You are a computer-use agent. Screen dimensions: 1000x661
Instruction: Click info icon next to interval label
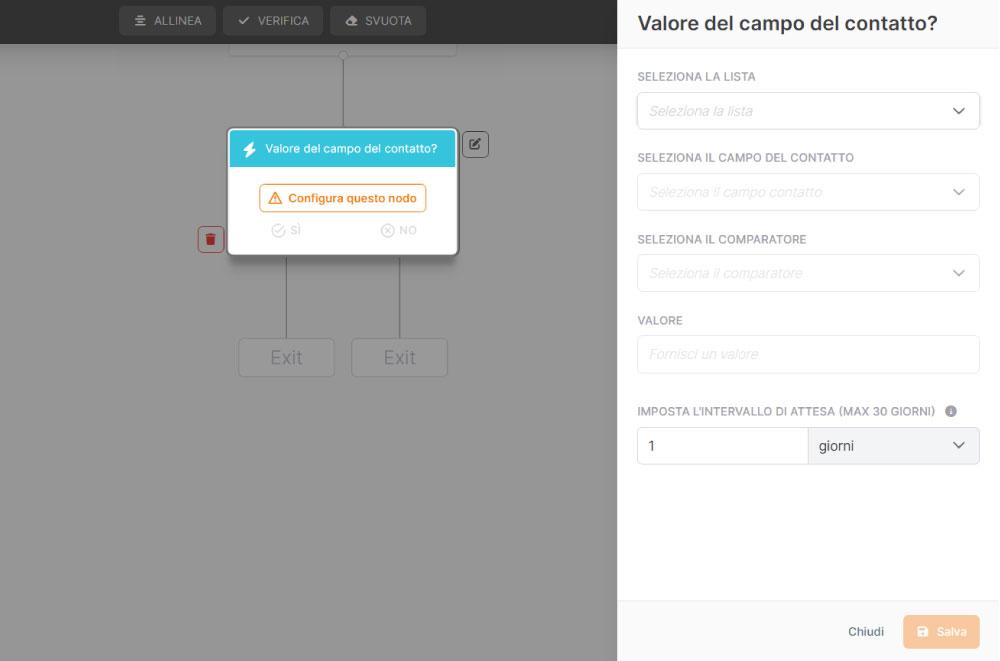951,412
